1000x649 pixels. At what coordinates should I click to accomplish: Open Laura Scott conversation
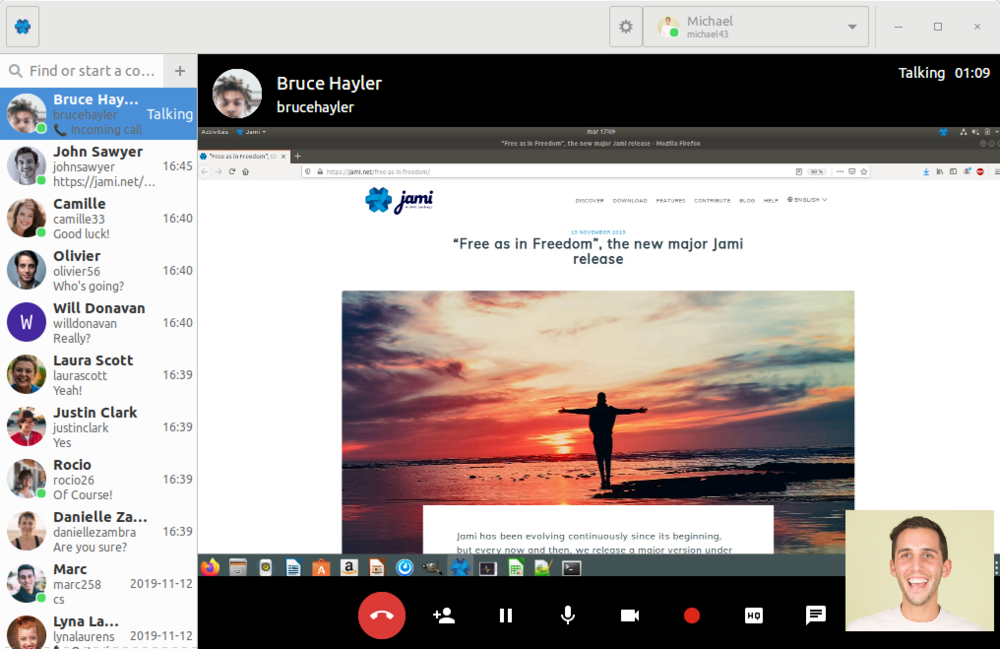pos(99,375)
